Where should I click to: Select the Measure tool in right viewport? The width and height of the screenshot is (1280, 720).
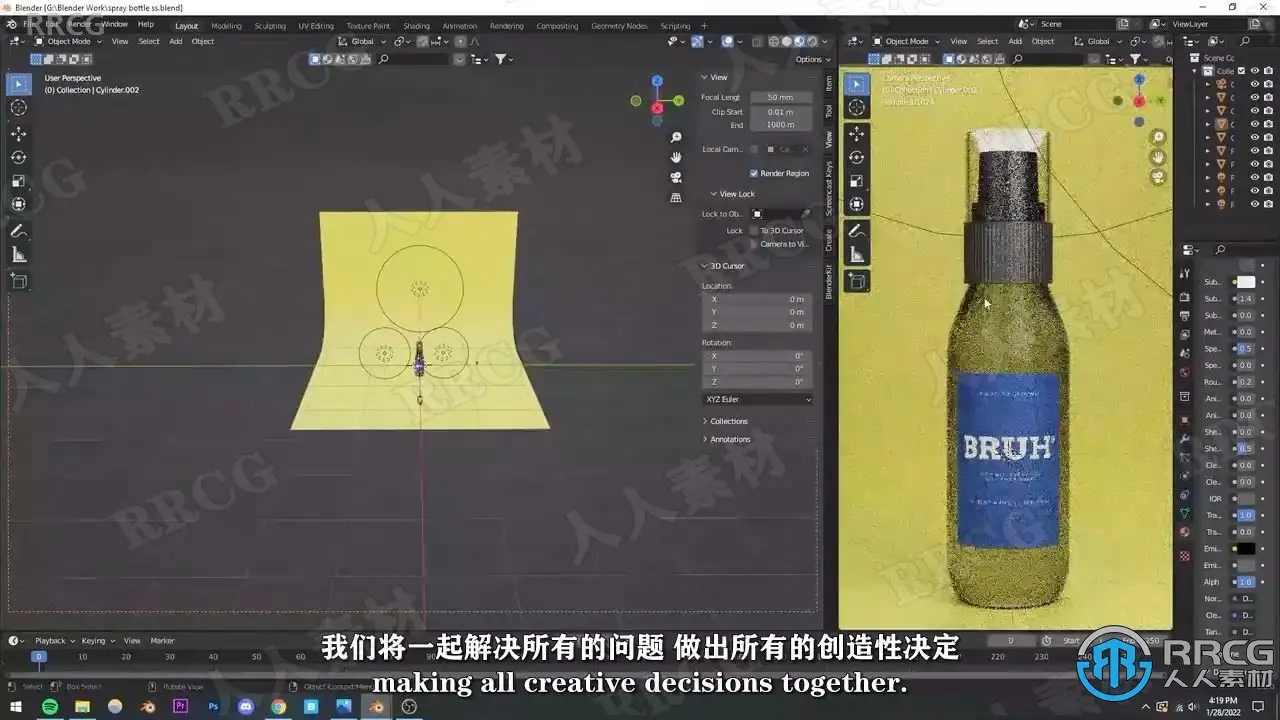point(857,255)
